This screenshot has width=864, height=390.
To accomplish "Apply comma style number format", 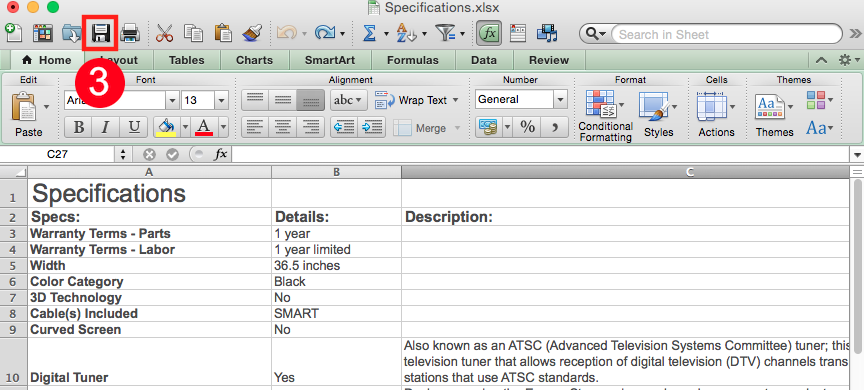I will click(x=555, y=128).
